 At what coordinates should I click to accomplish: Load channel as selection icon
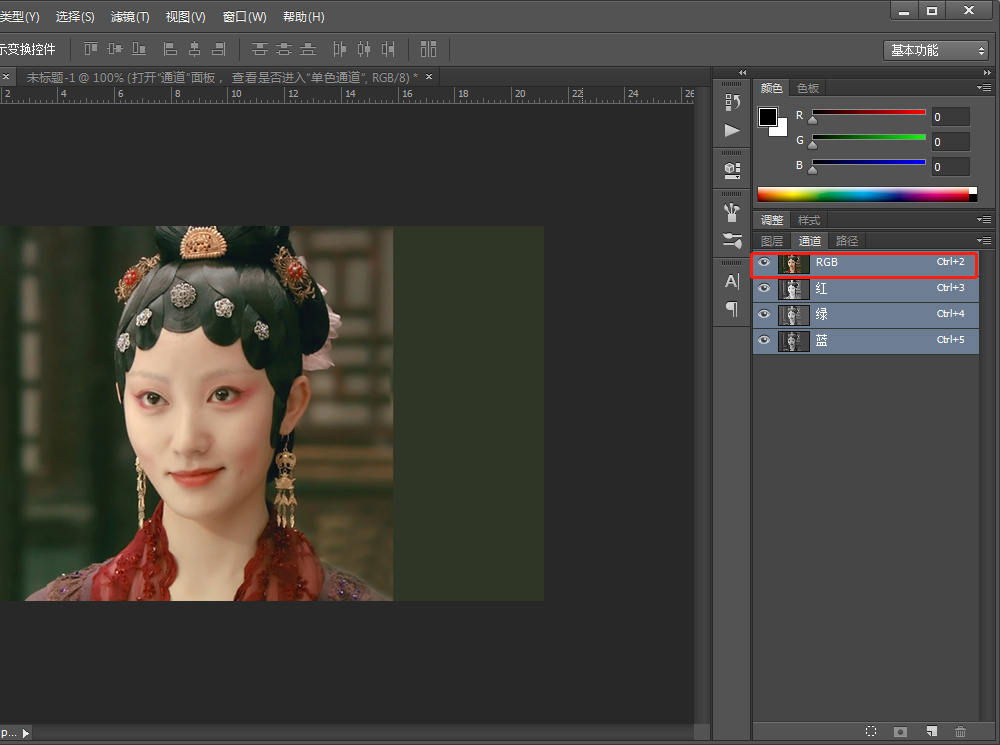click(x=871, y=732)
